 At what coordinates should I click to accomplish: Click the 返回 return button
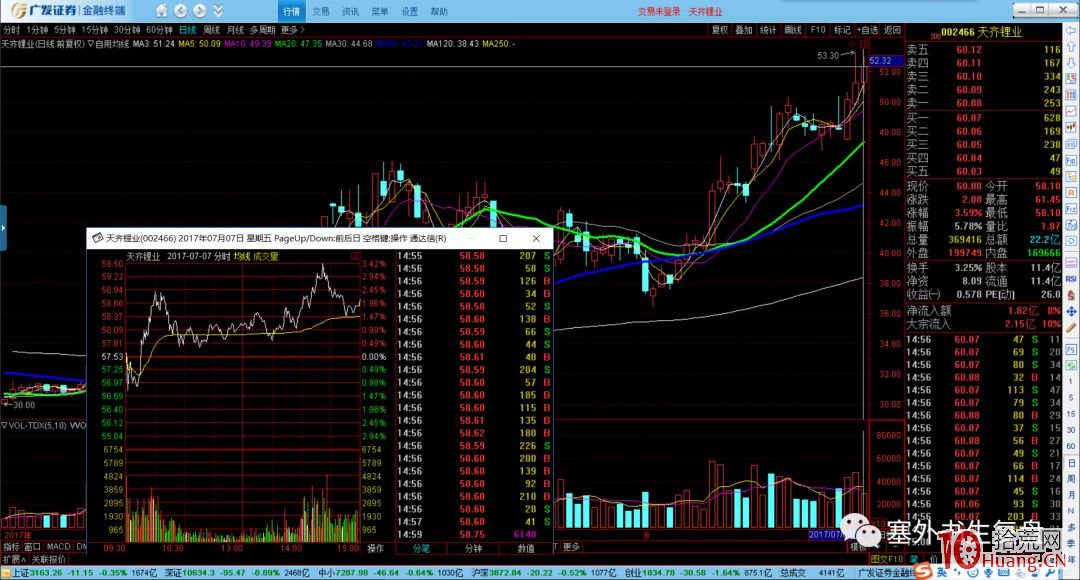[x=892, y=30]
